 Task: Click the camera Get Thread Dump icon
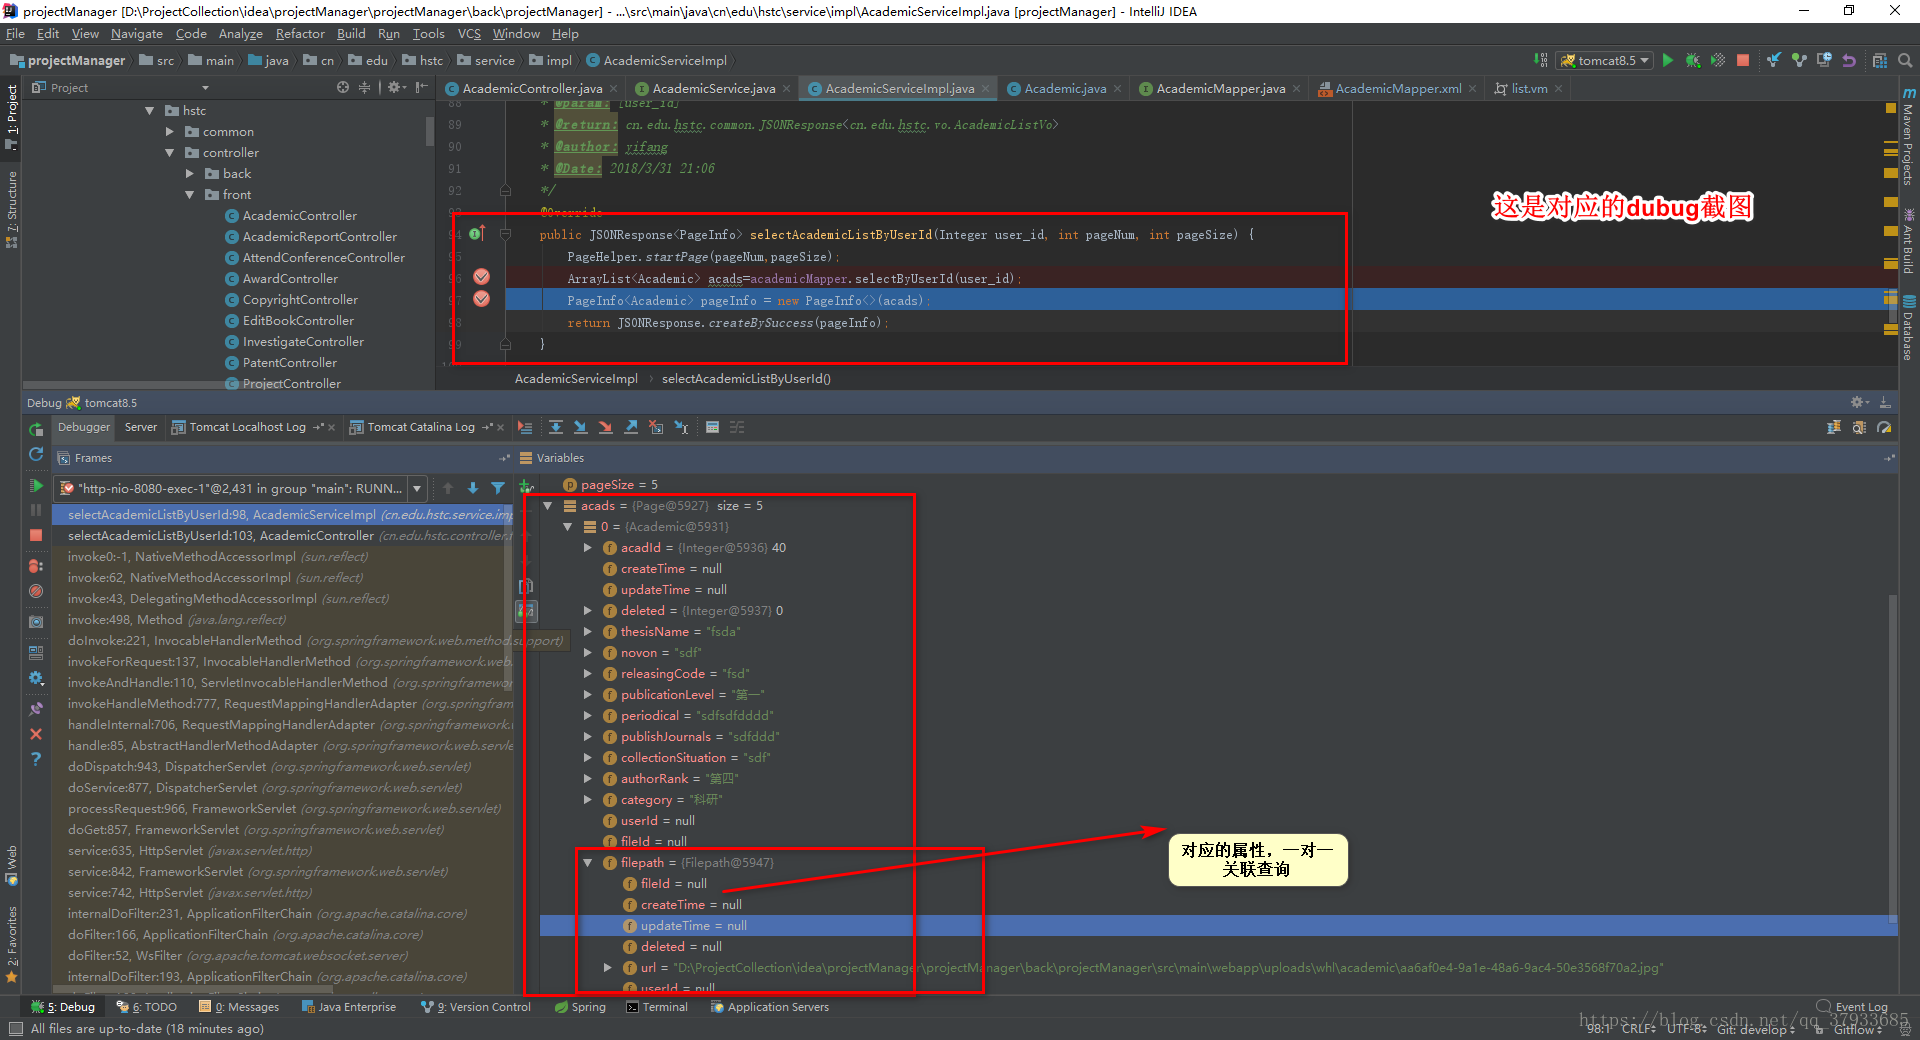(x=36, y=621)
